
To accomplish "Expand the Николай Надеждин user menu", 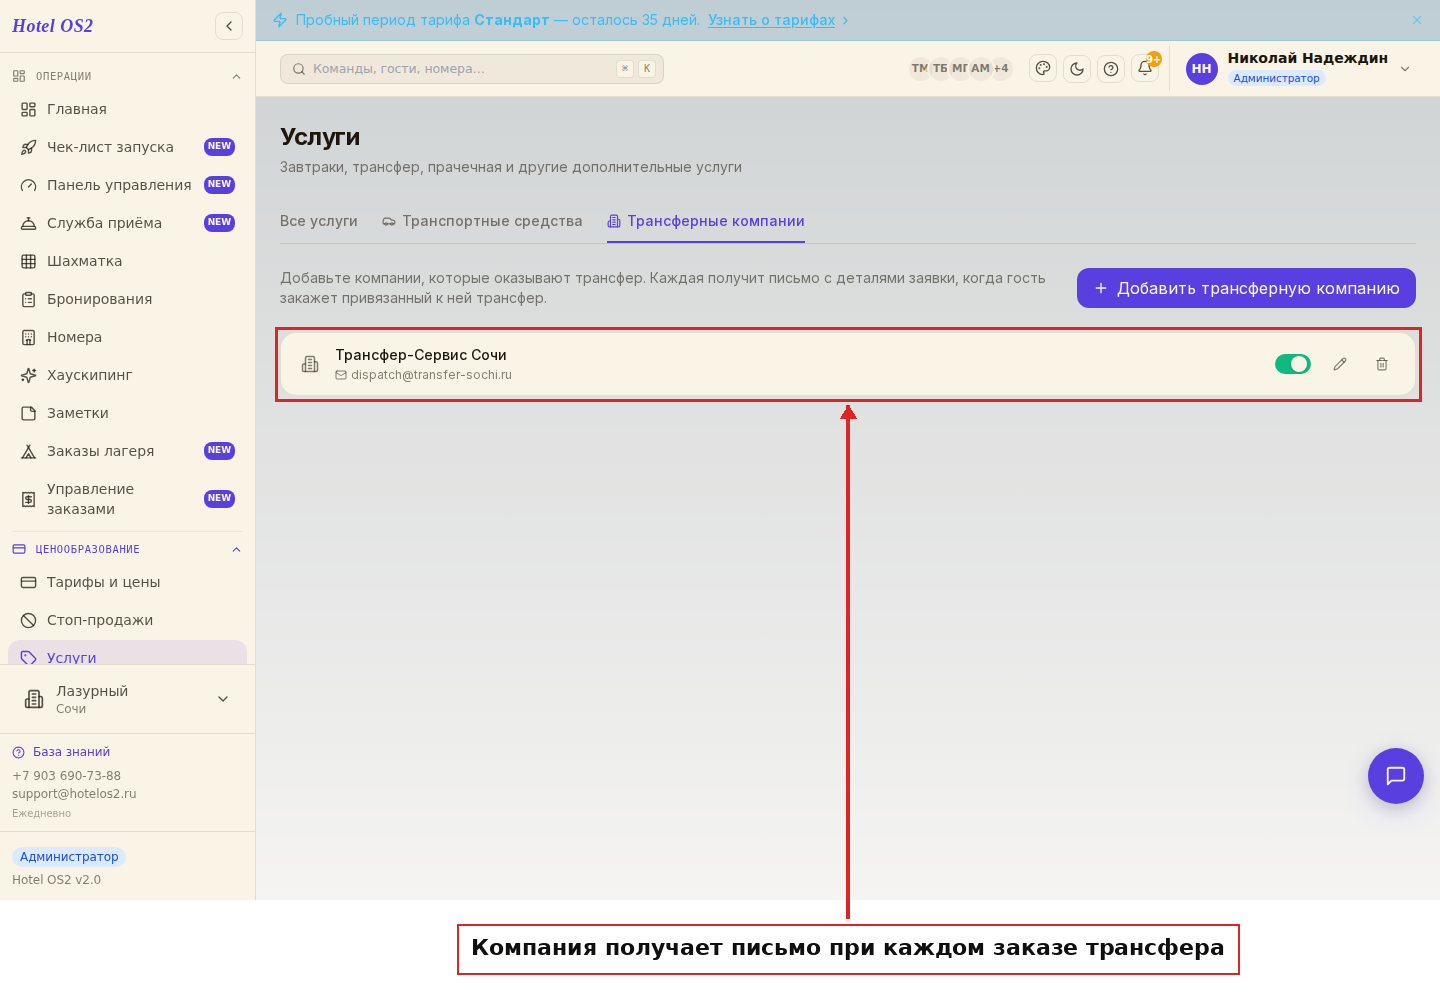I will coord(1405,69).
